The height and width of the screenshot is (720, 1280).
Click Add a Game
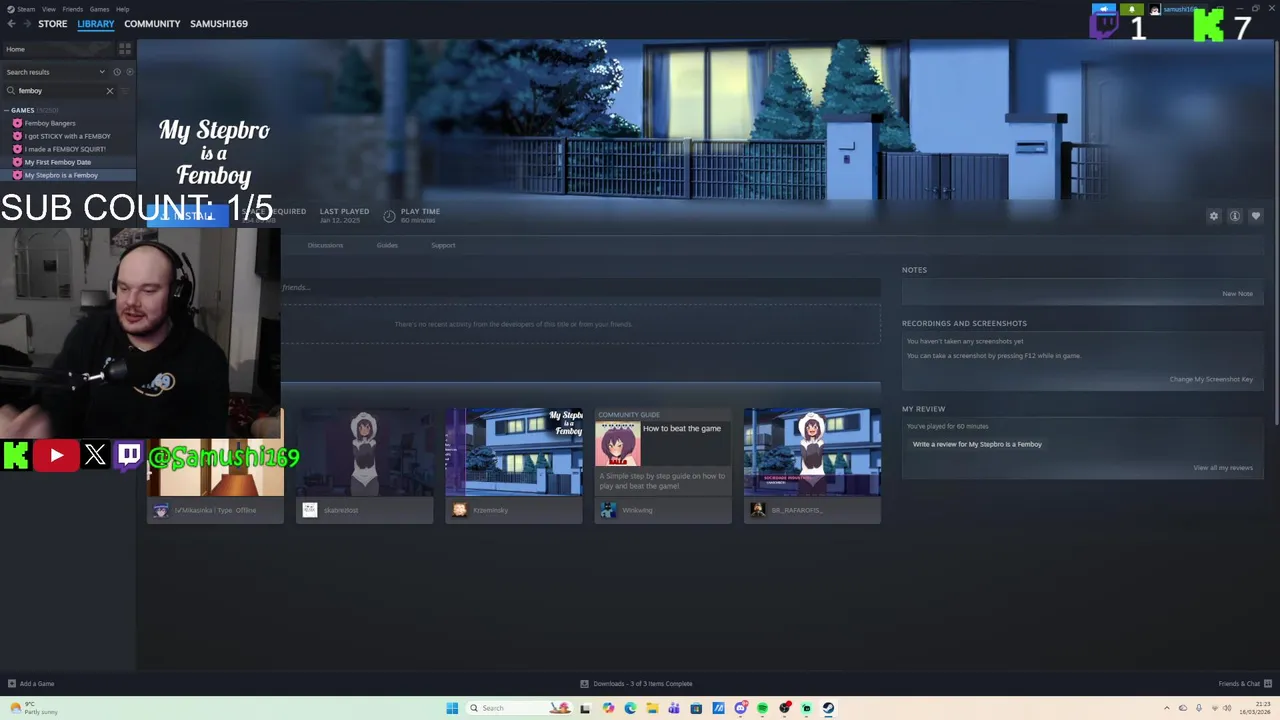point(31,684)
